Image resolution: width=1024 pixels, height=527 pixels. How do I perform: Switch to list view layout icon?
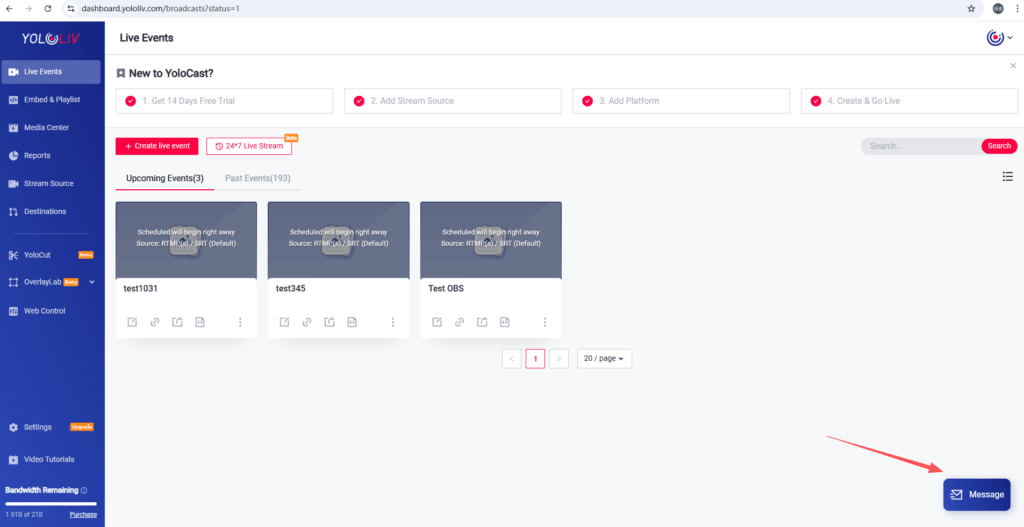point(1007,177)
